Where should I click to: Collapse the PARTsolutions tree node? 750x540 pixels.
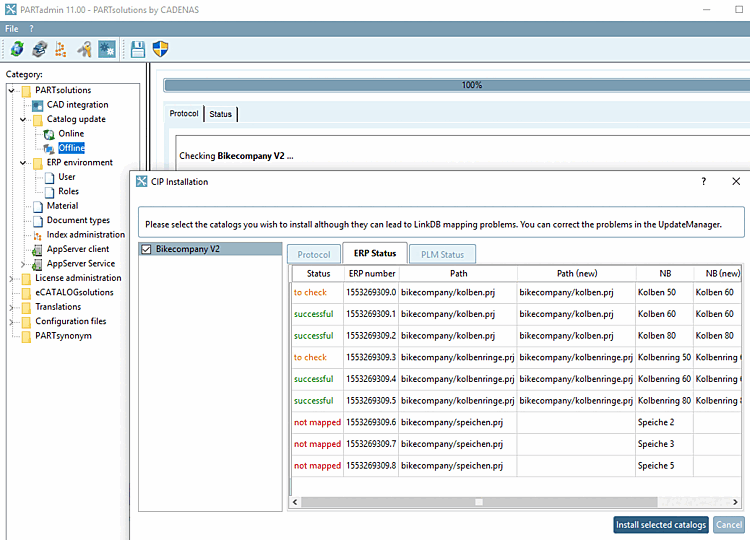[11, 90]
